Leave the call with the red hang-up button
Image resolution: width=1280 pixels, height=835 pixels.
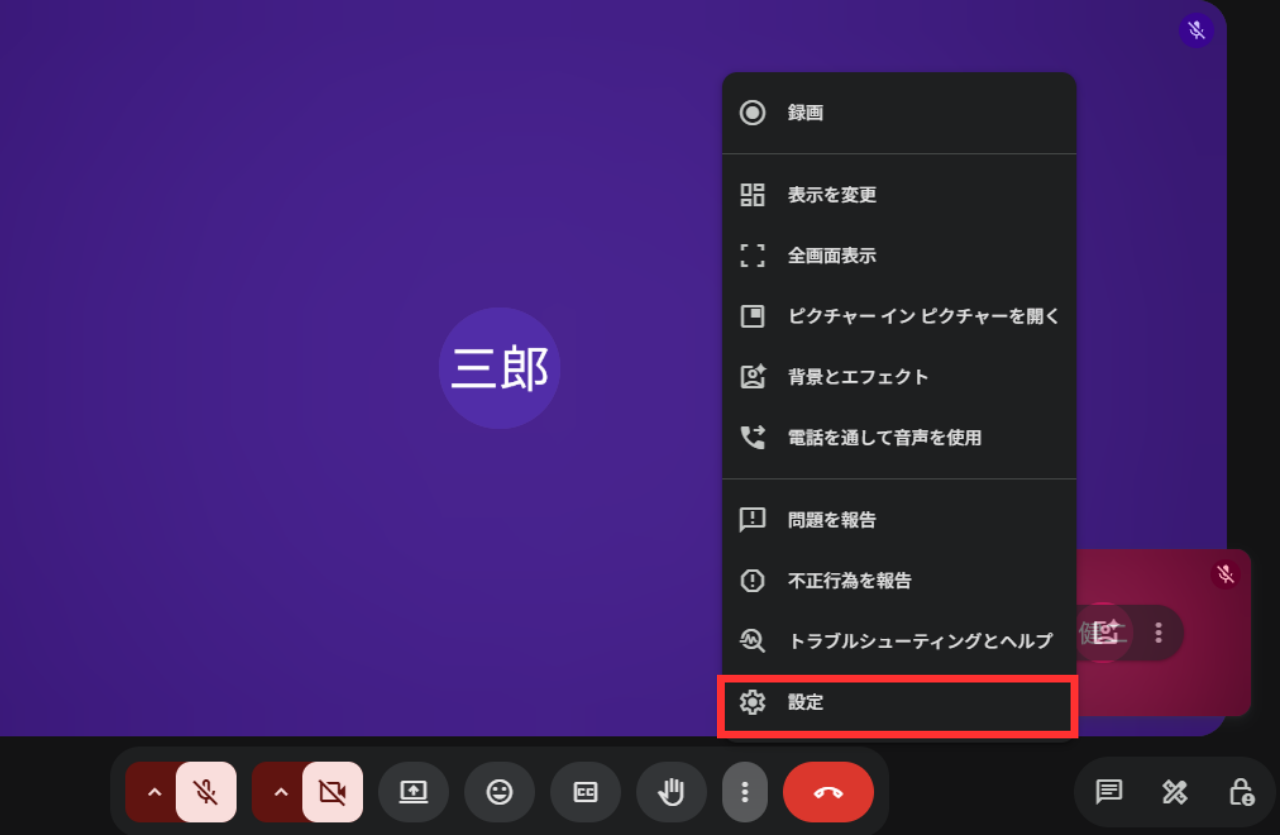pos(828,792)
